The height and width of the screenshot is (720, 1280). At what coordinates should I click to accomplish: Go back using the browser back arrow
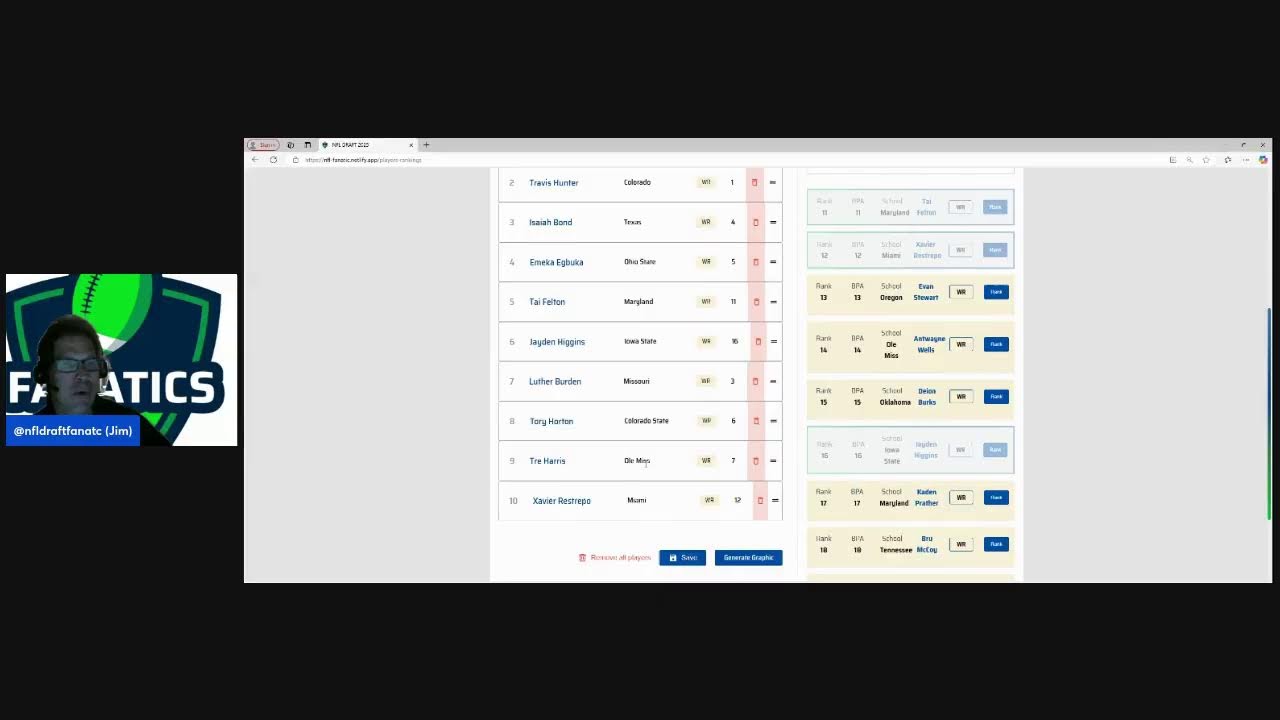point(255,160)
